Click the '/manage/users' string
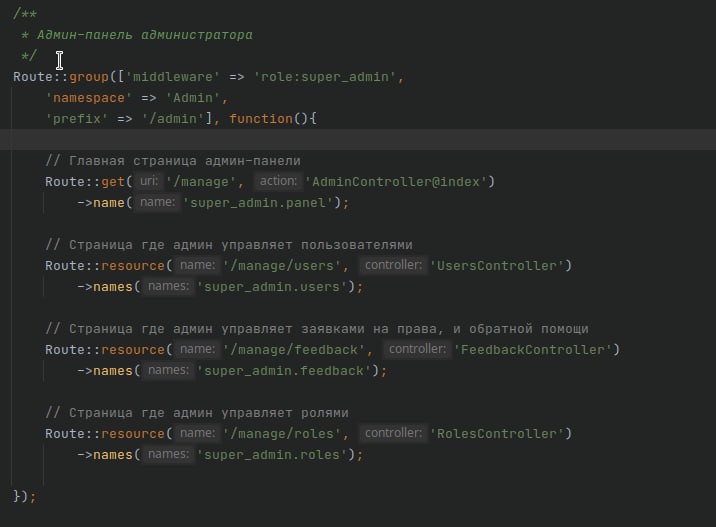Screen dimensions: 716x527 pos(282,266)
